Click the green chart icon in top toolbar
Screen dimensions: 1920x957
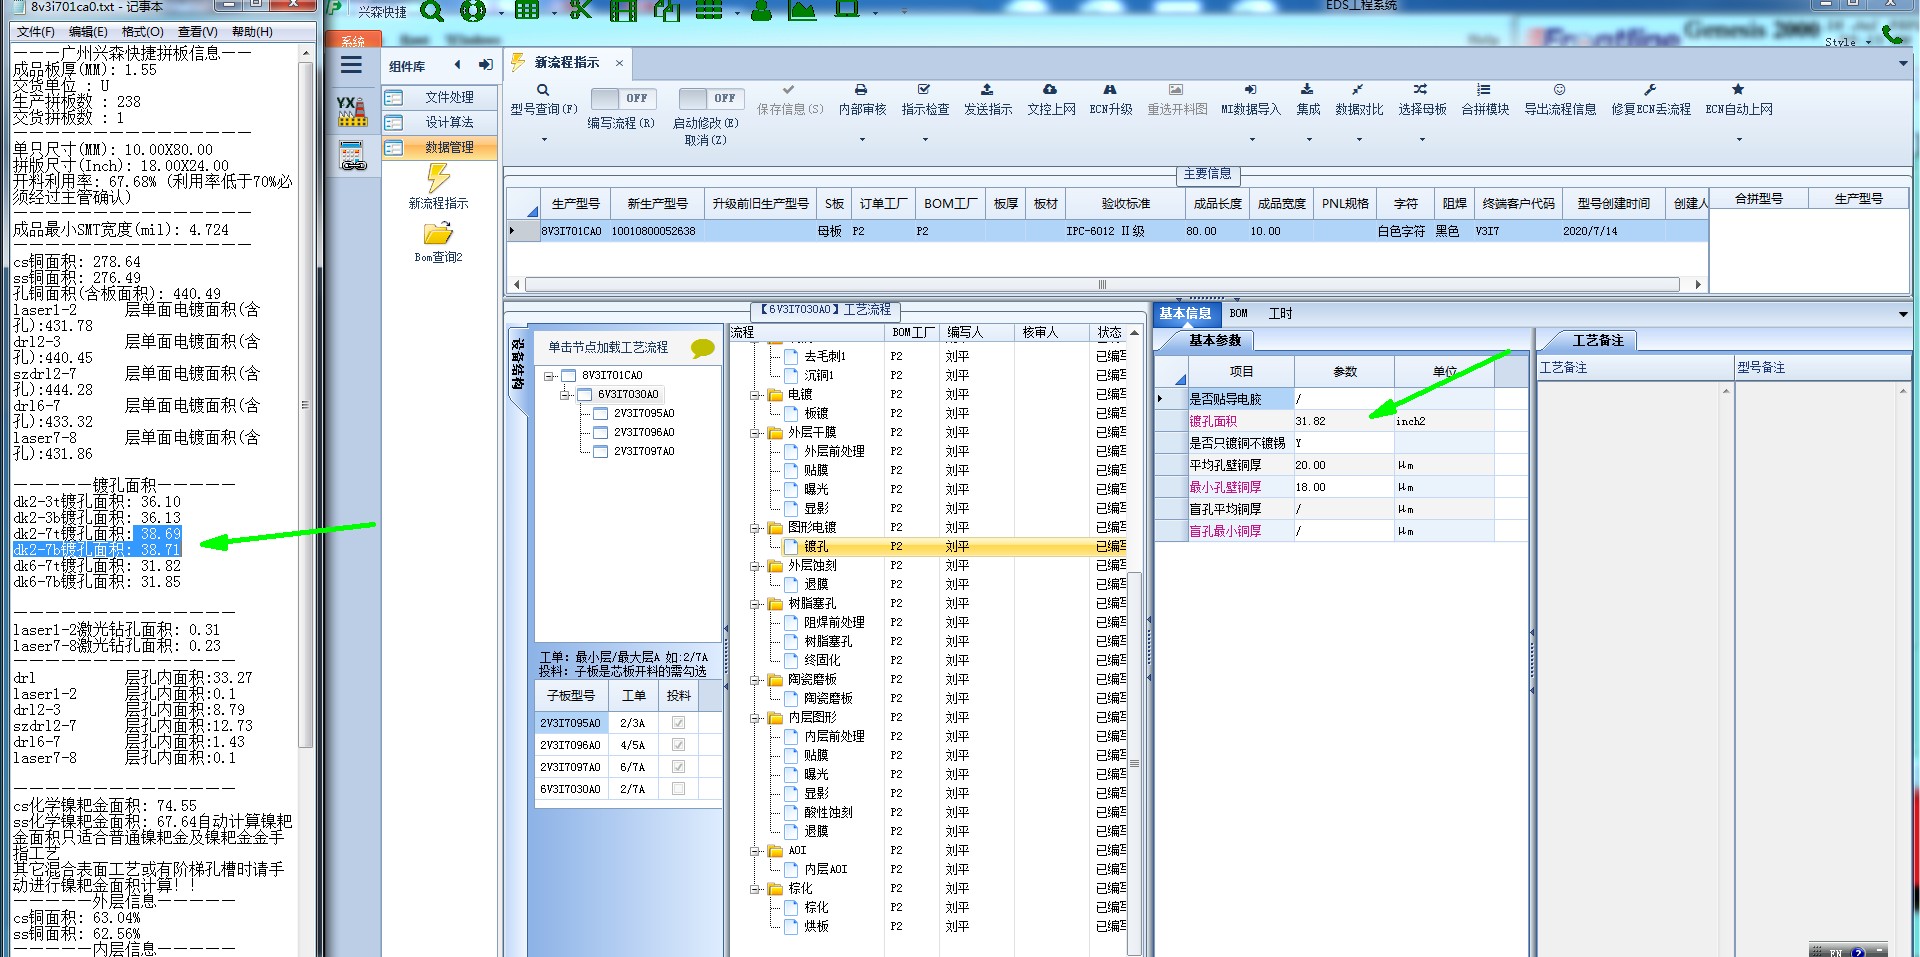coord(802,10)
